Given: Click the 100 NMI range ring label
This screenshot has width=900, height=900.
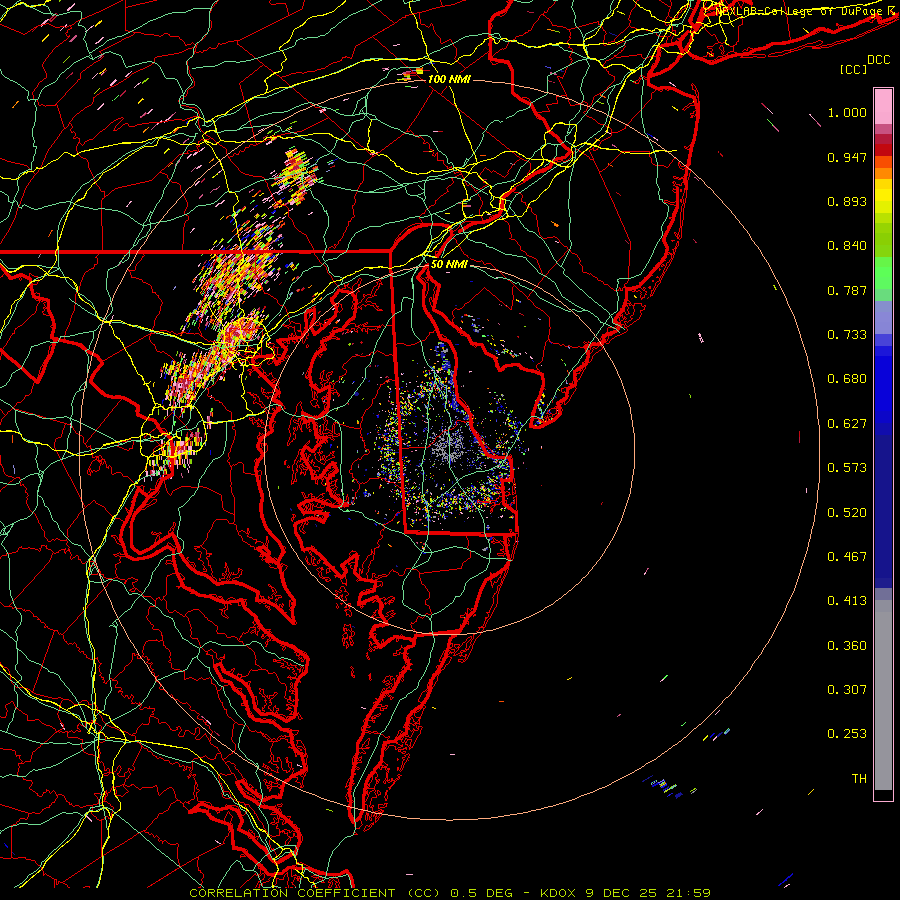Looking at the screenshot, I should tap(449, 79).
